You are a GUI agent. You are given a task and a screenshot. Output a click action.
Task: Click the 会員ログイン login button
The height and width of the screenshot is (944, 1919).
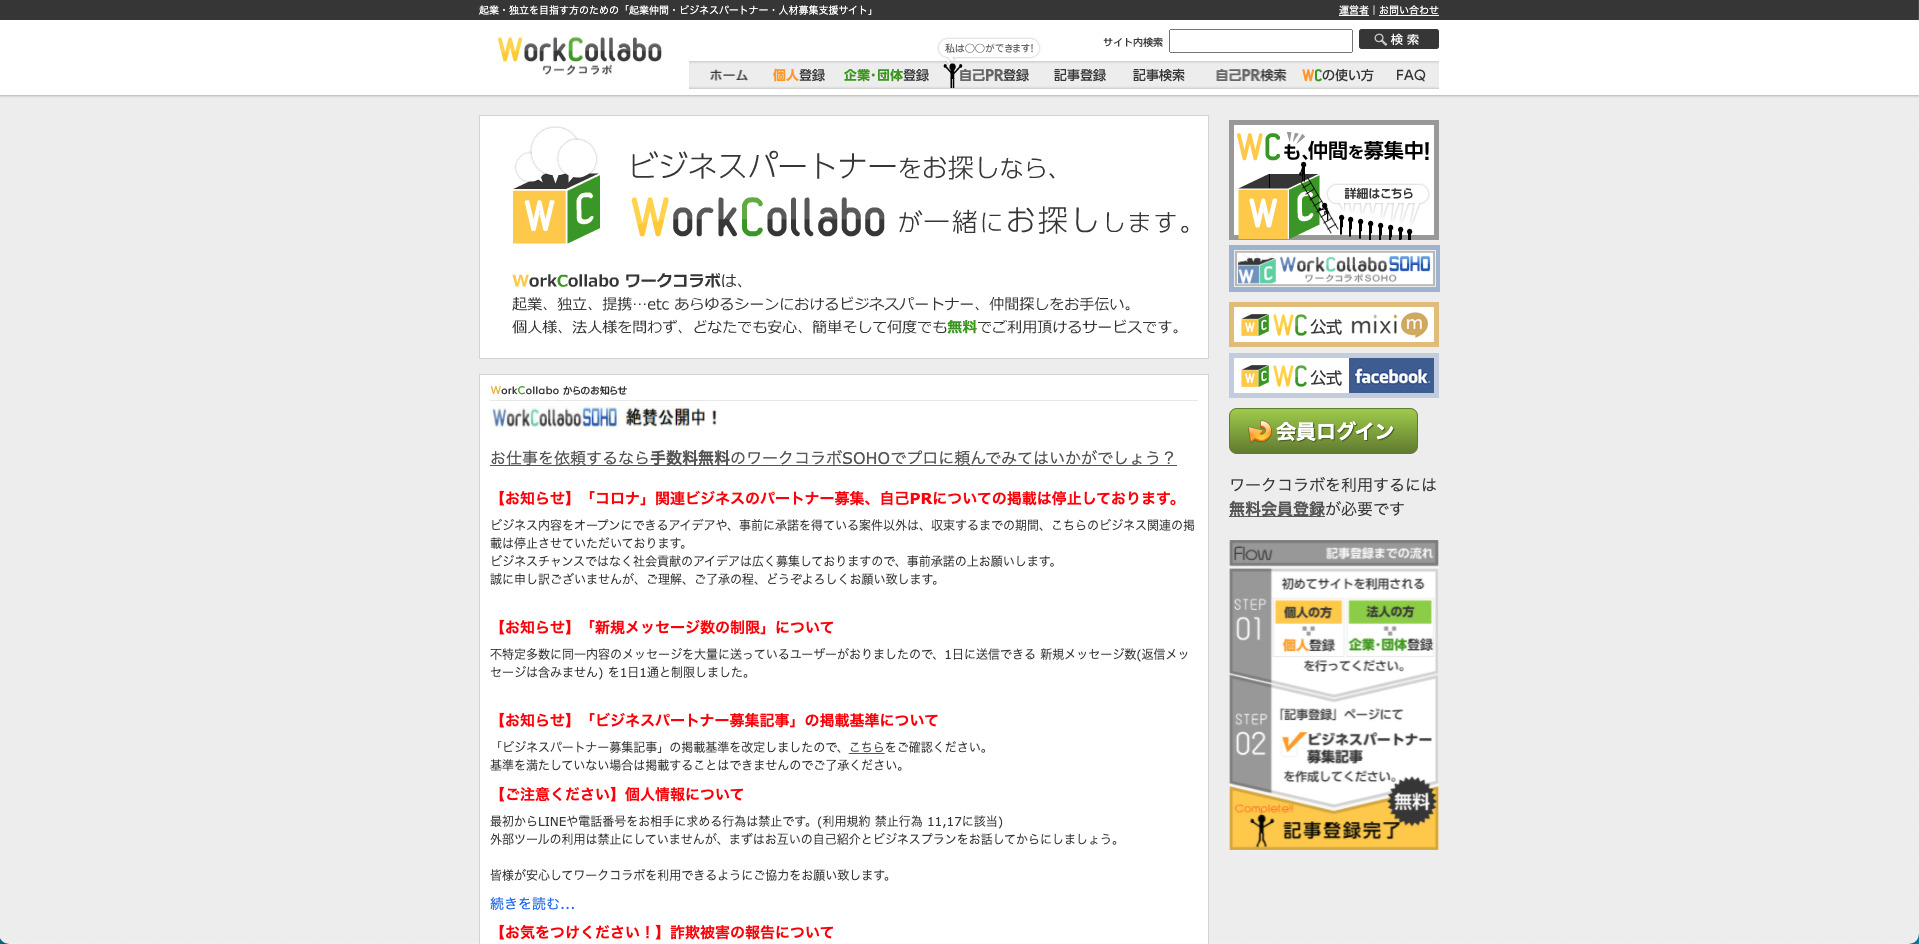pos(1322,431)
